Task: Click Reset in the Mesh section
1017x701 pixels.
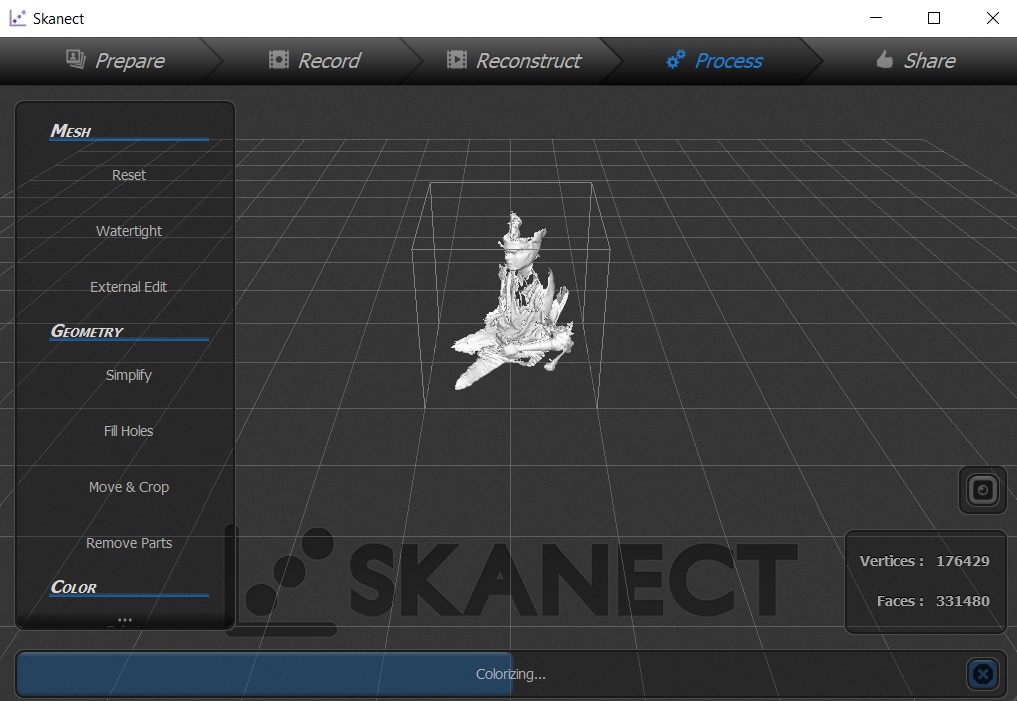Action: (x=128, y=175)
